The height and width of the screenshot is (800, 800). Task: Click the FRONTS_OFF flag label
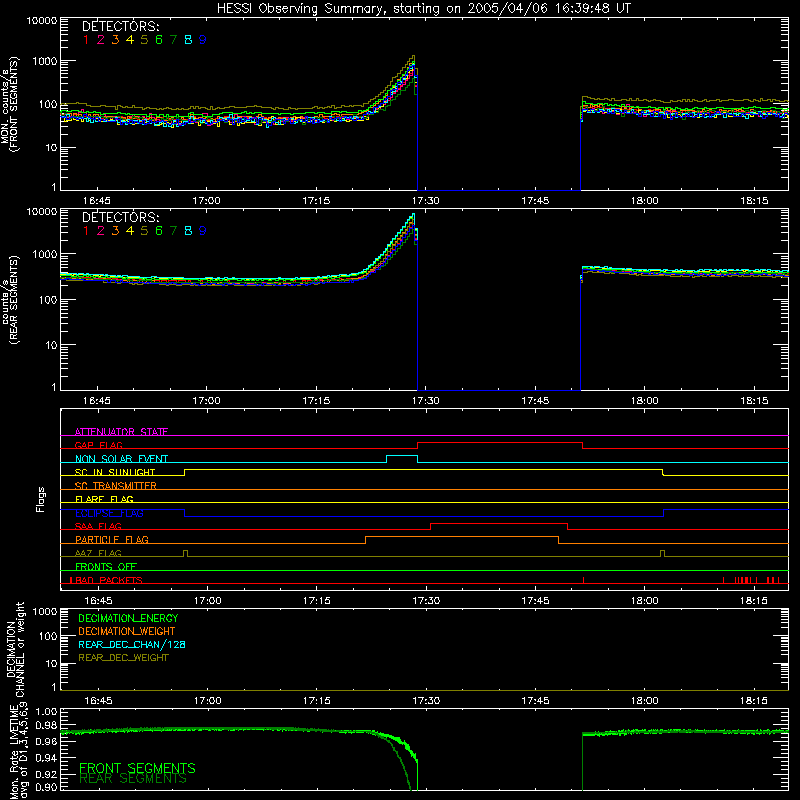coord(106,566)
